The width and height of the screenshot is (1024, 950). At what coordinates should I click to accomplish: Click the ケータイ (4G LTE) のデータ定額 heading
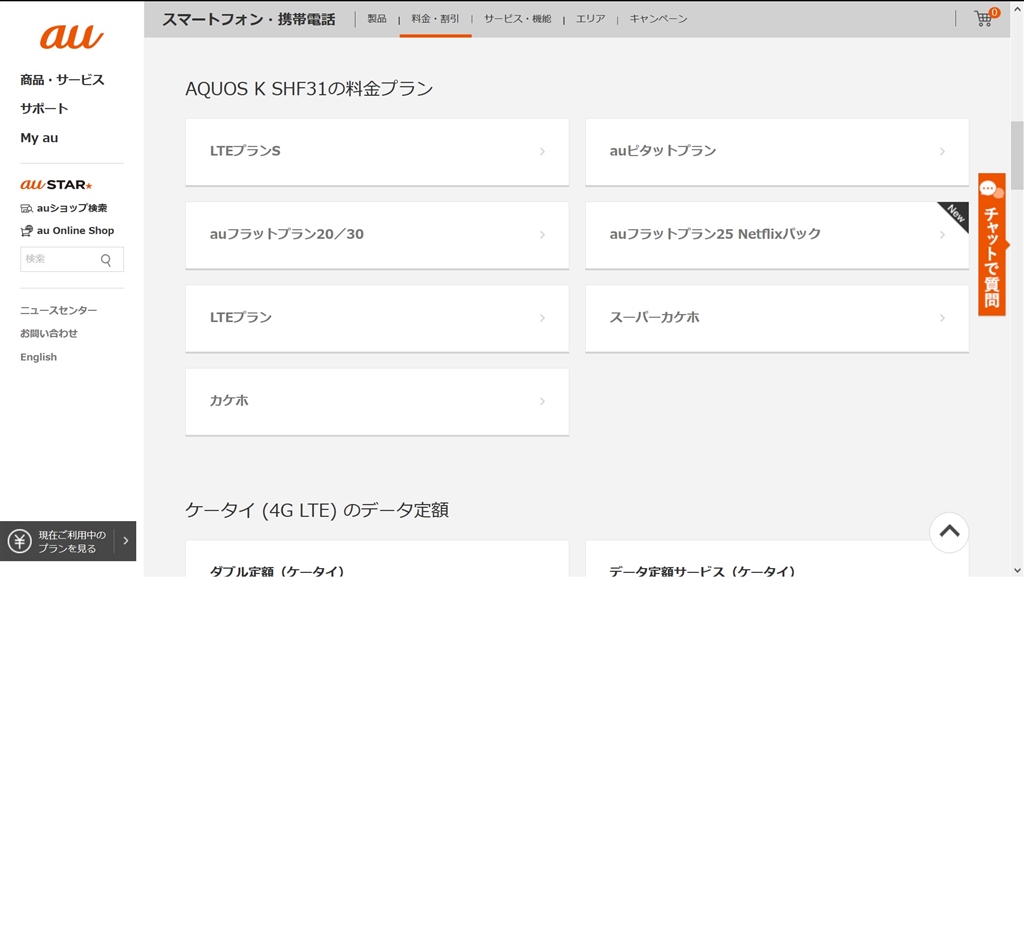[x=317, y=510]
